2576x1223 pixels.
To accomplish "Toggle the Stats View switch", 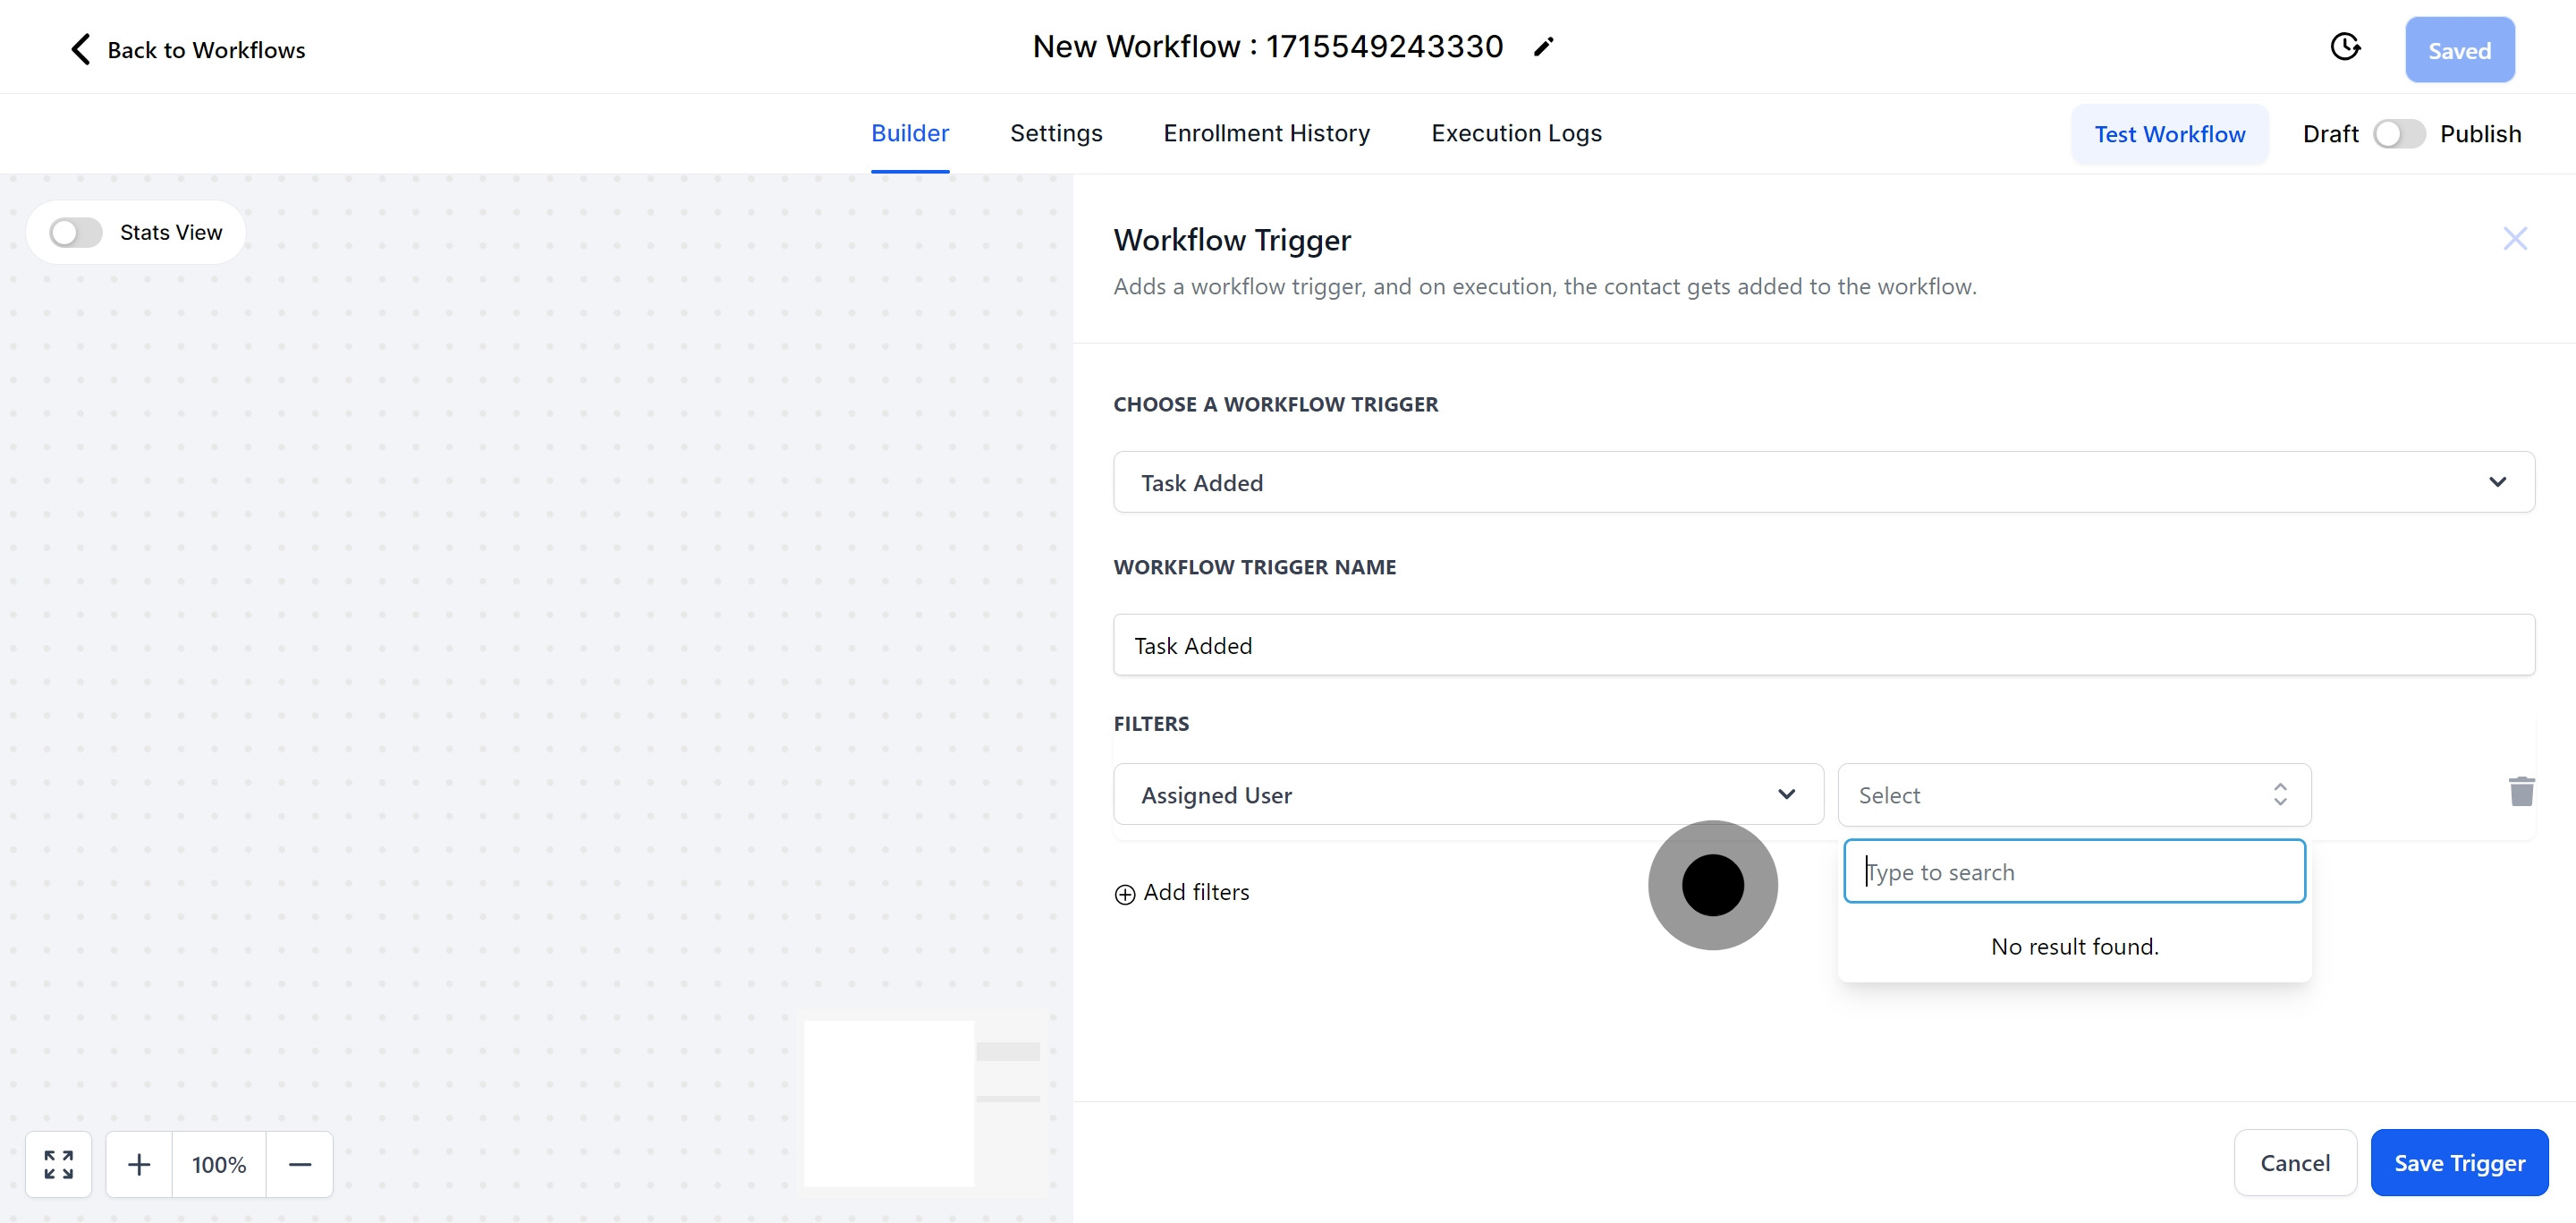I will pyautogui.click(x=76, y=233).
